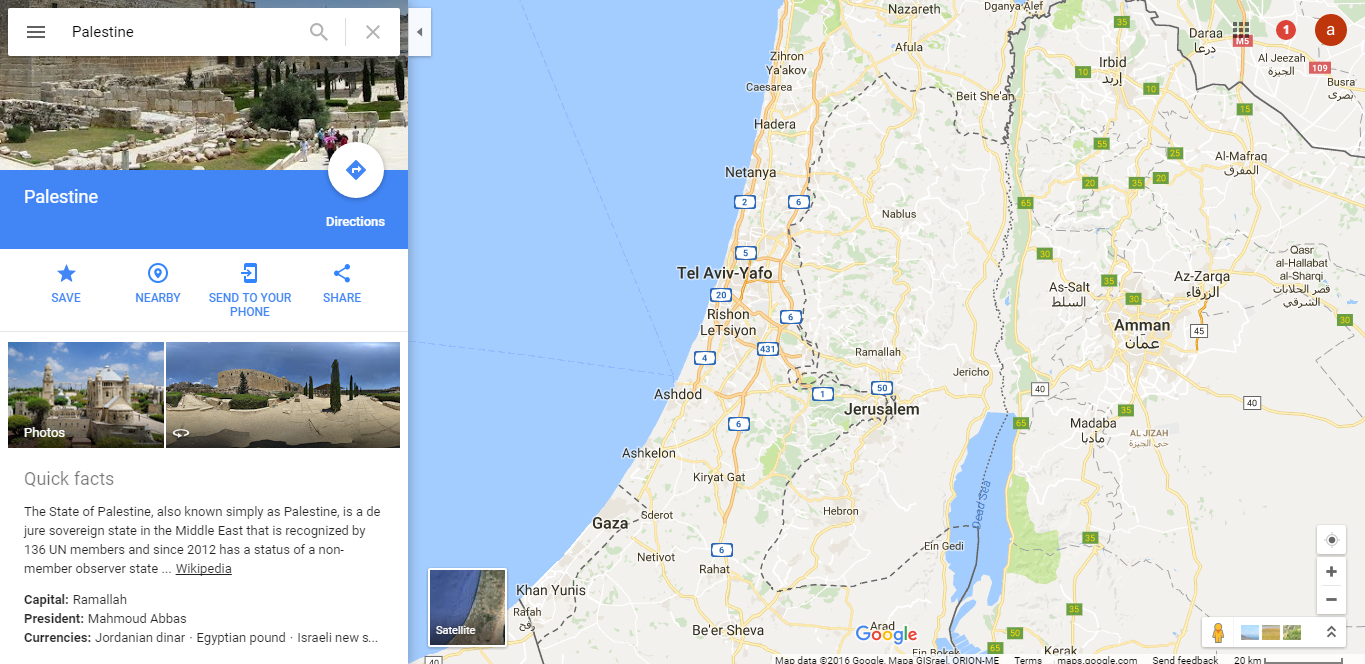
Task: Clear the search with the X icon
Action: point(373,32)
